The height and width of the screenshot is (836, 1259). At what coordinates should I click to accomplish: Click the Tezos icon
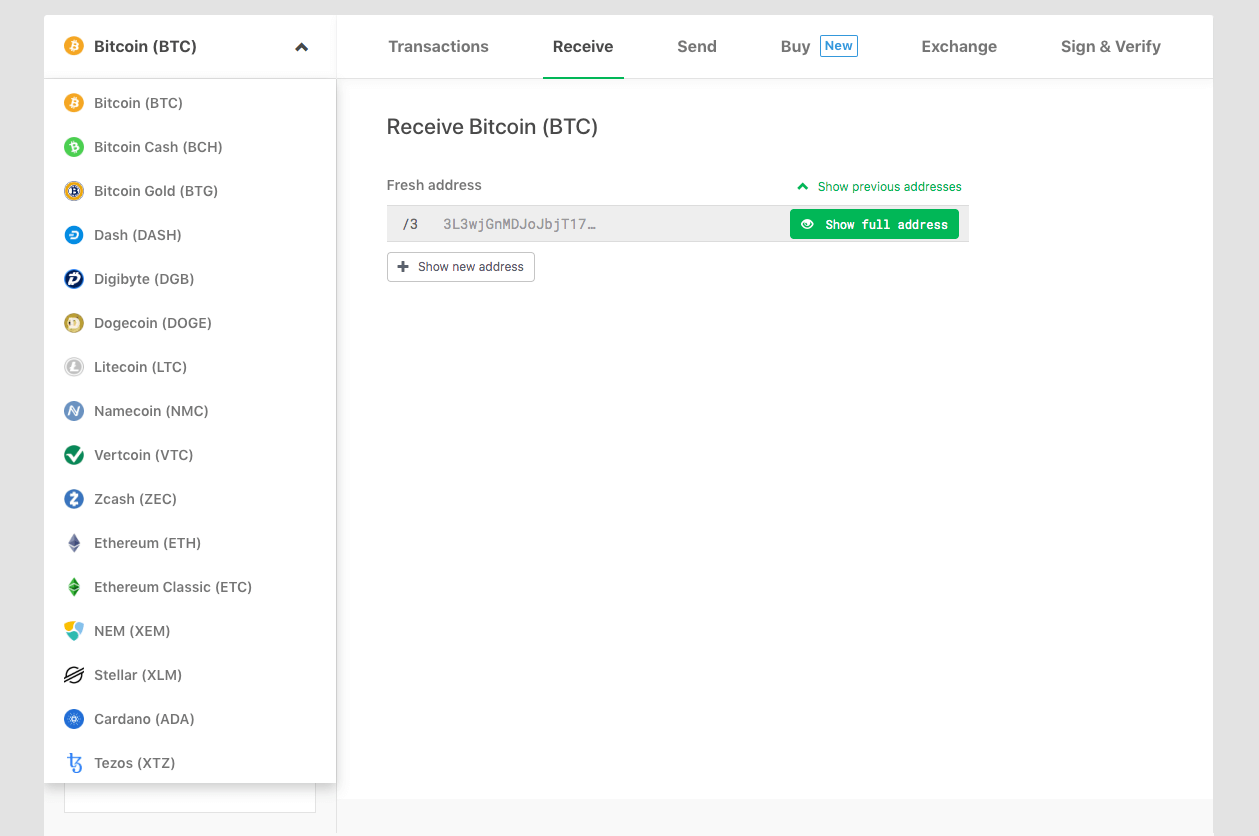pyautogui.click(x=74, y=763)
